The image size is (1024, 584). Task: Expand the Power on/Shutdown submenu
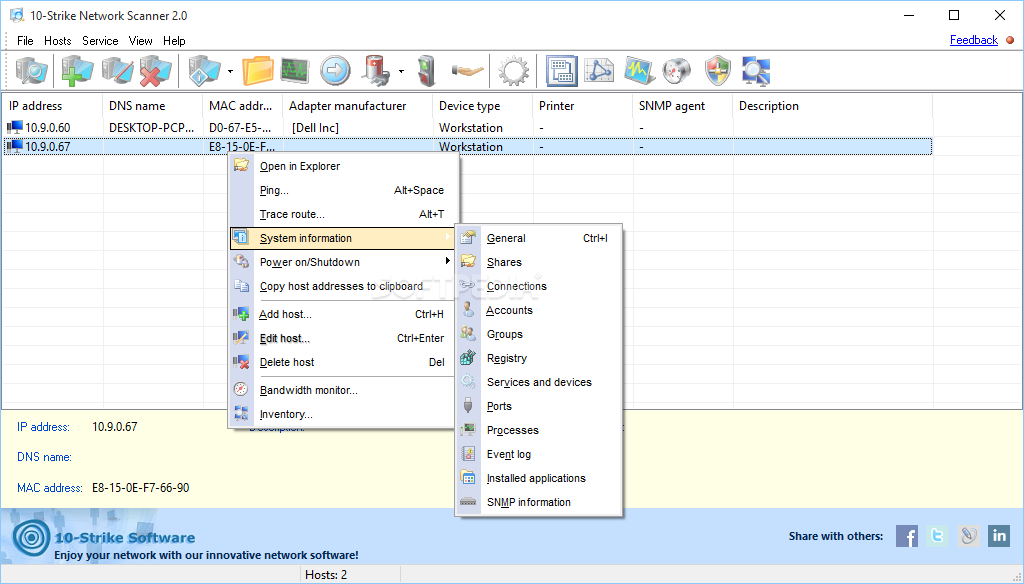(340, 262)
